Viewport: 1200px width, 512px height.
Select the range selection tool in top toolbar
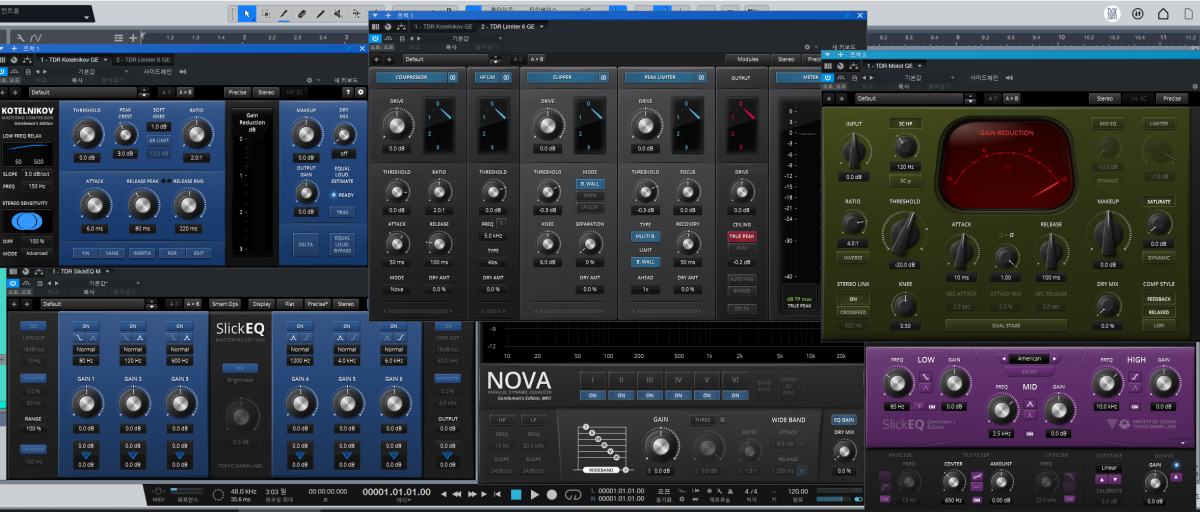pos(266,14)
